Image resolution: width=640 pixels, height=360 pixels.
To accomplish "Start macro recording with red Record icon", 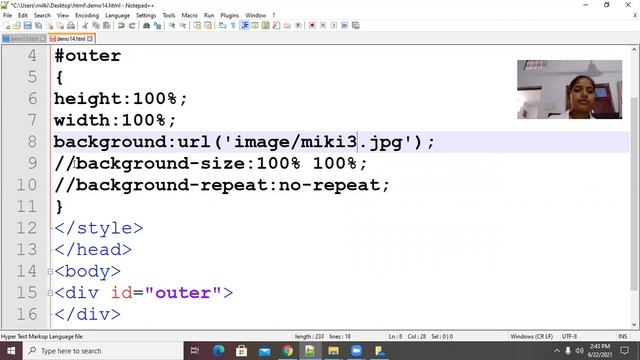I will pos(312,25).
